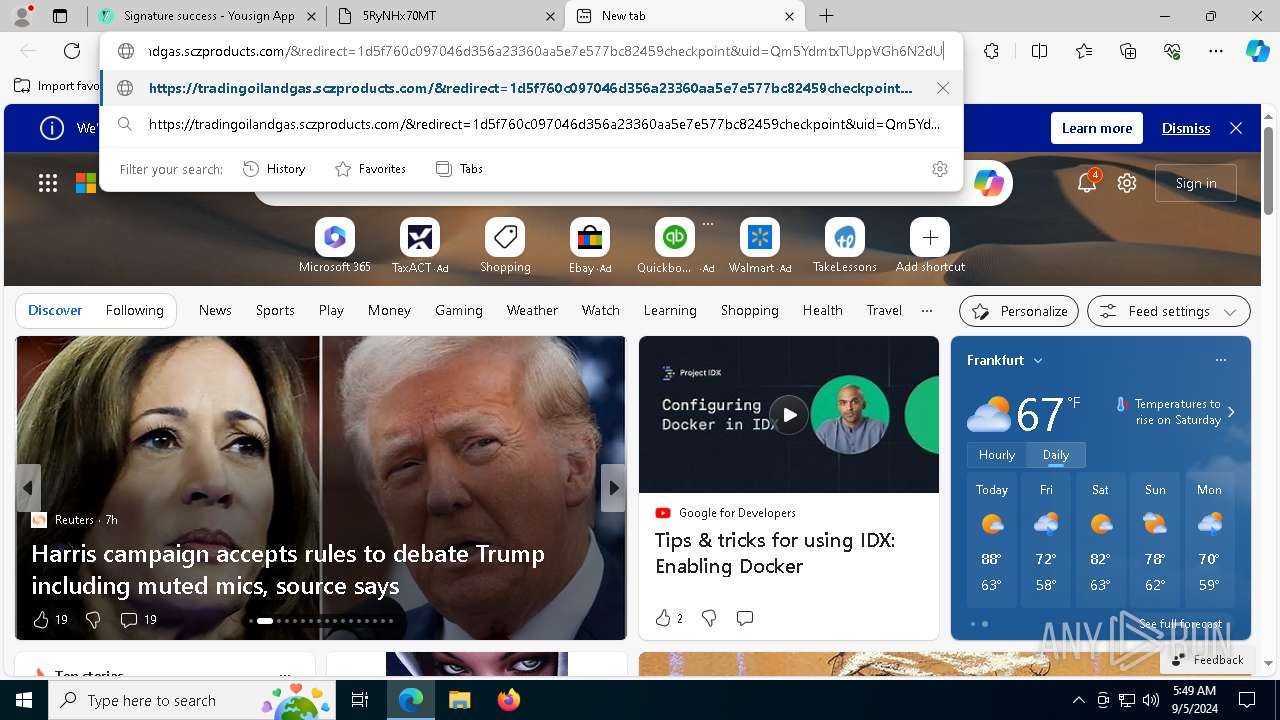Dislike the Harris campaign story

click(93, 620)
